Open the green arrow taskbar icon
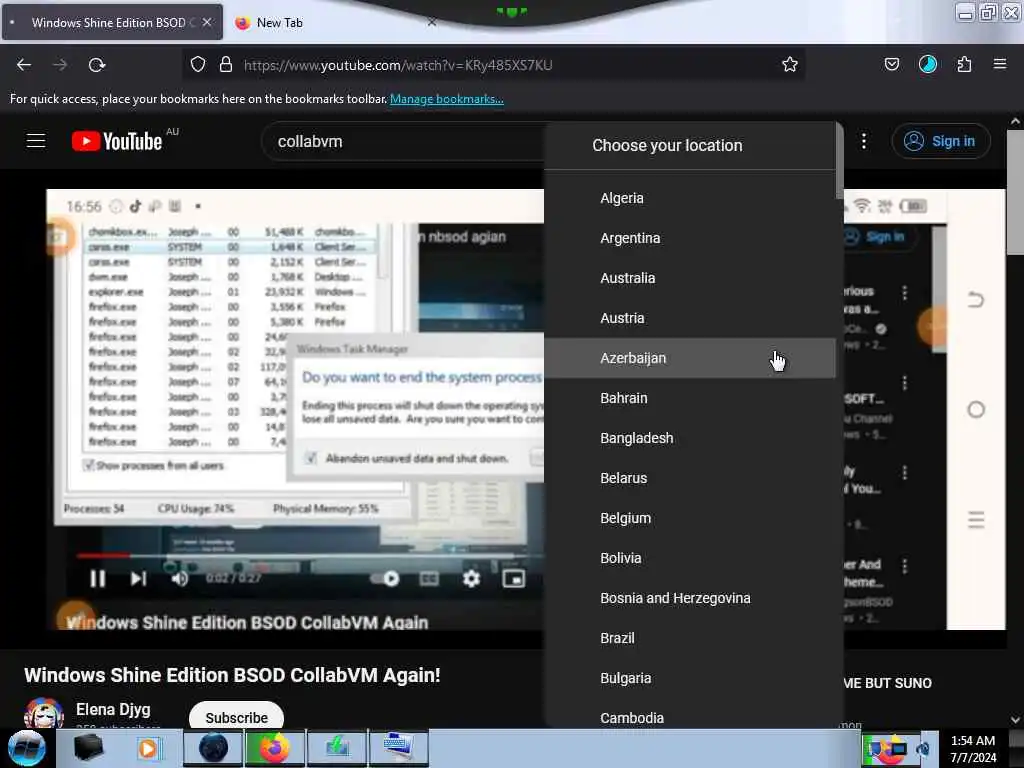The image size is (1024, 768). click(337, 748)
